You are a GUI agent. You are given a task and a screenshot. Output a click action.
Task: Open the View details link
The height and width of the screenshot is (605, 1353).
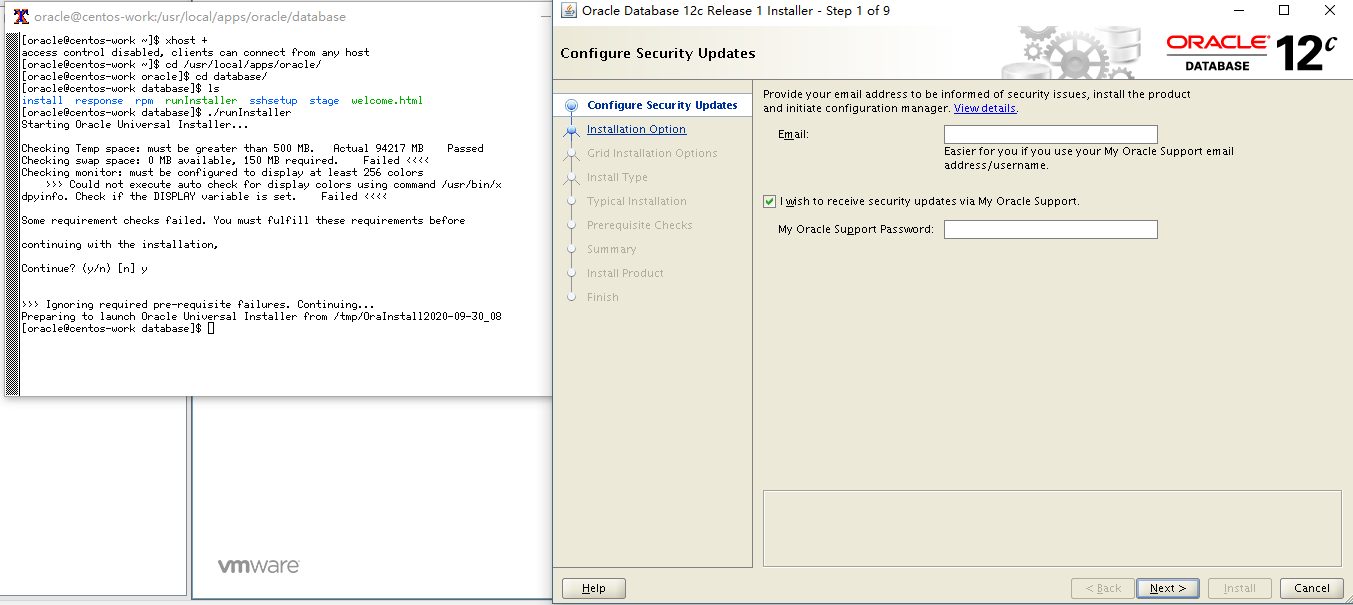point(985,108)
